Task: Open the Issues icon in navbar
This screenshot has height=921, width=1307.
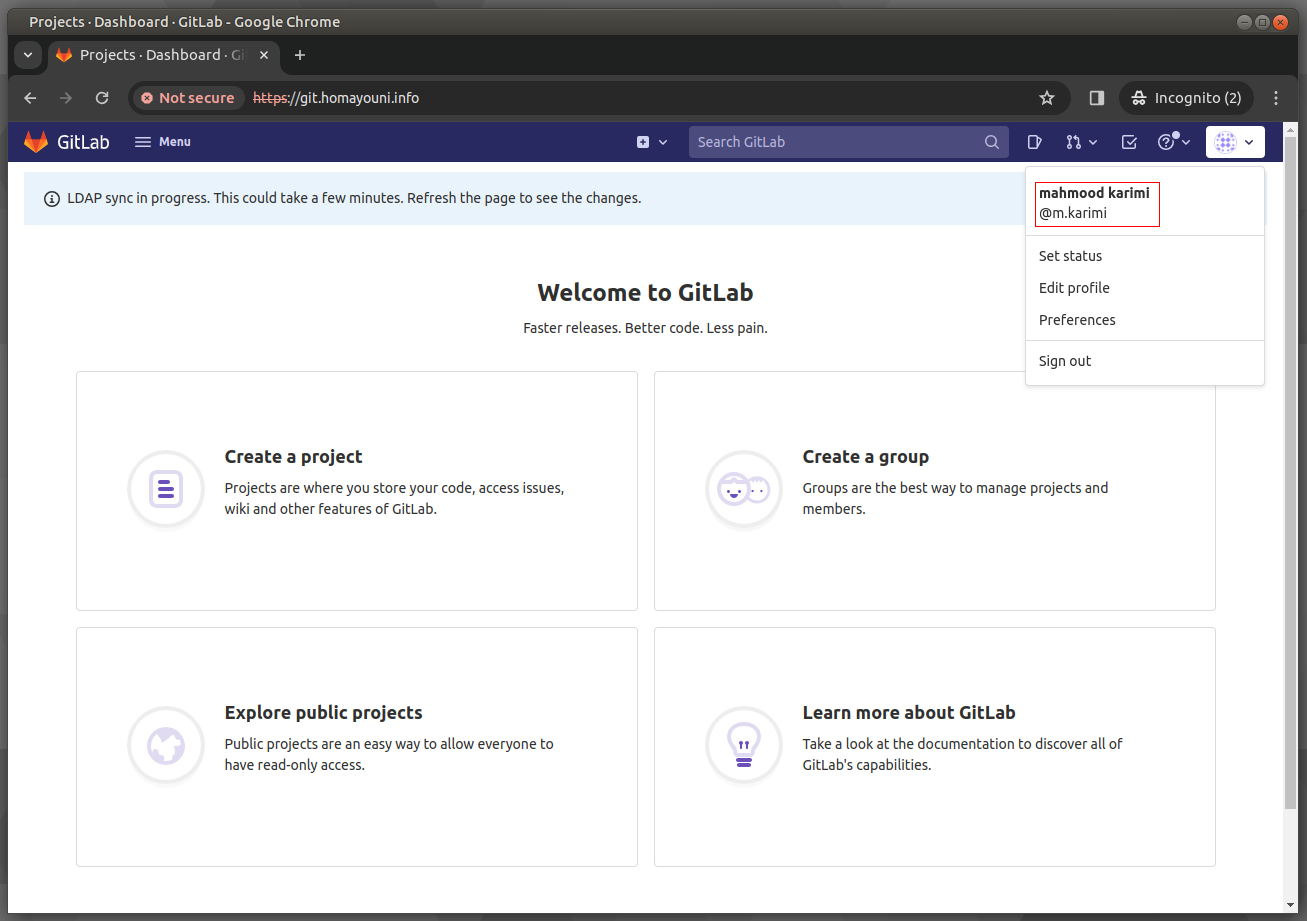Action: [x=1035, y=142]
